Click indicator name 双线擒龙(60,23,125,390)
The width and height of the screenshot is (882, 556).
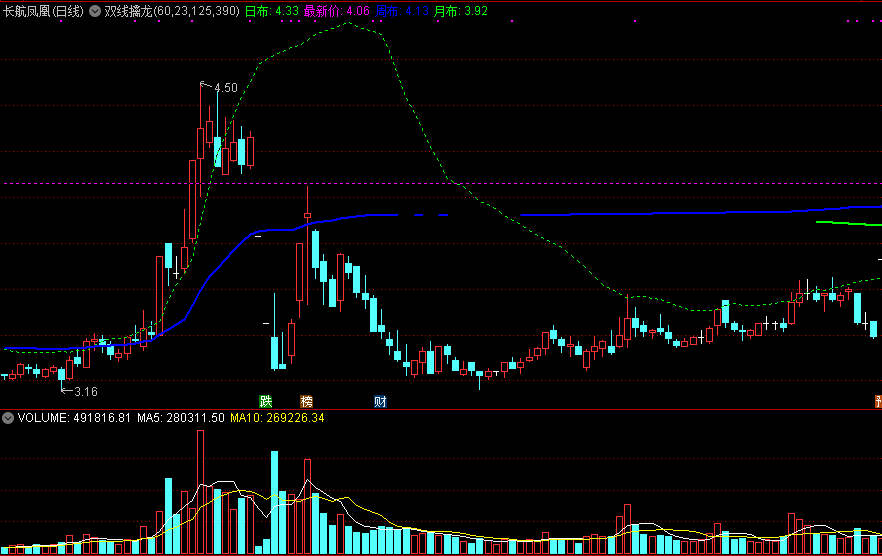172,11
